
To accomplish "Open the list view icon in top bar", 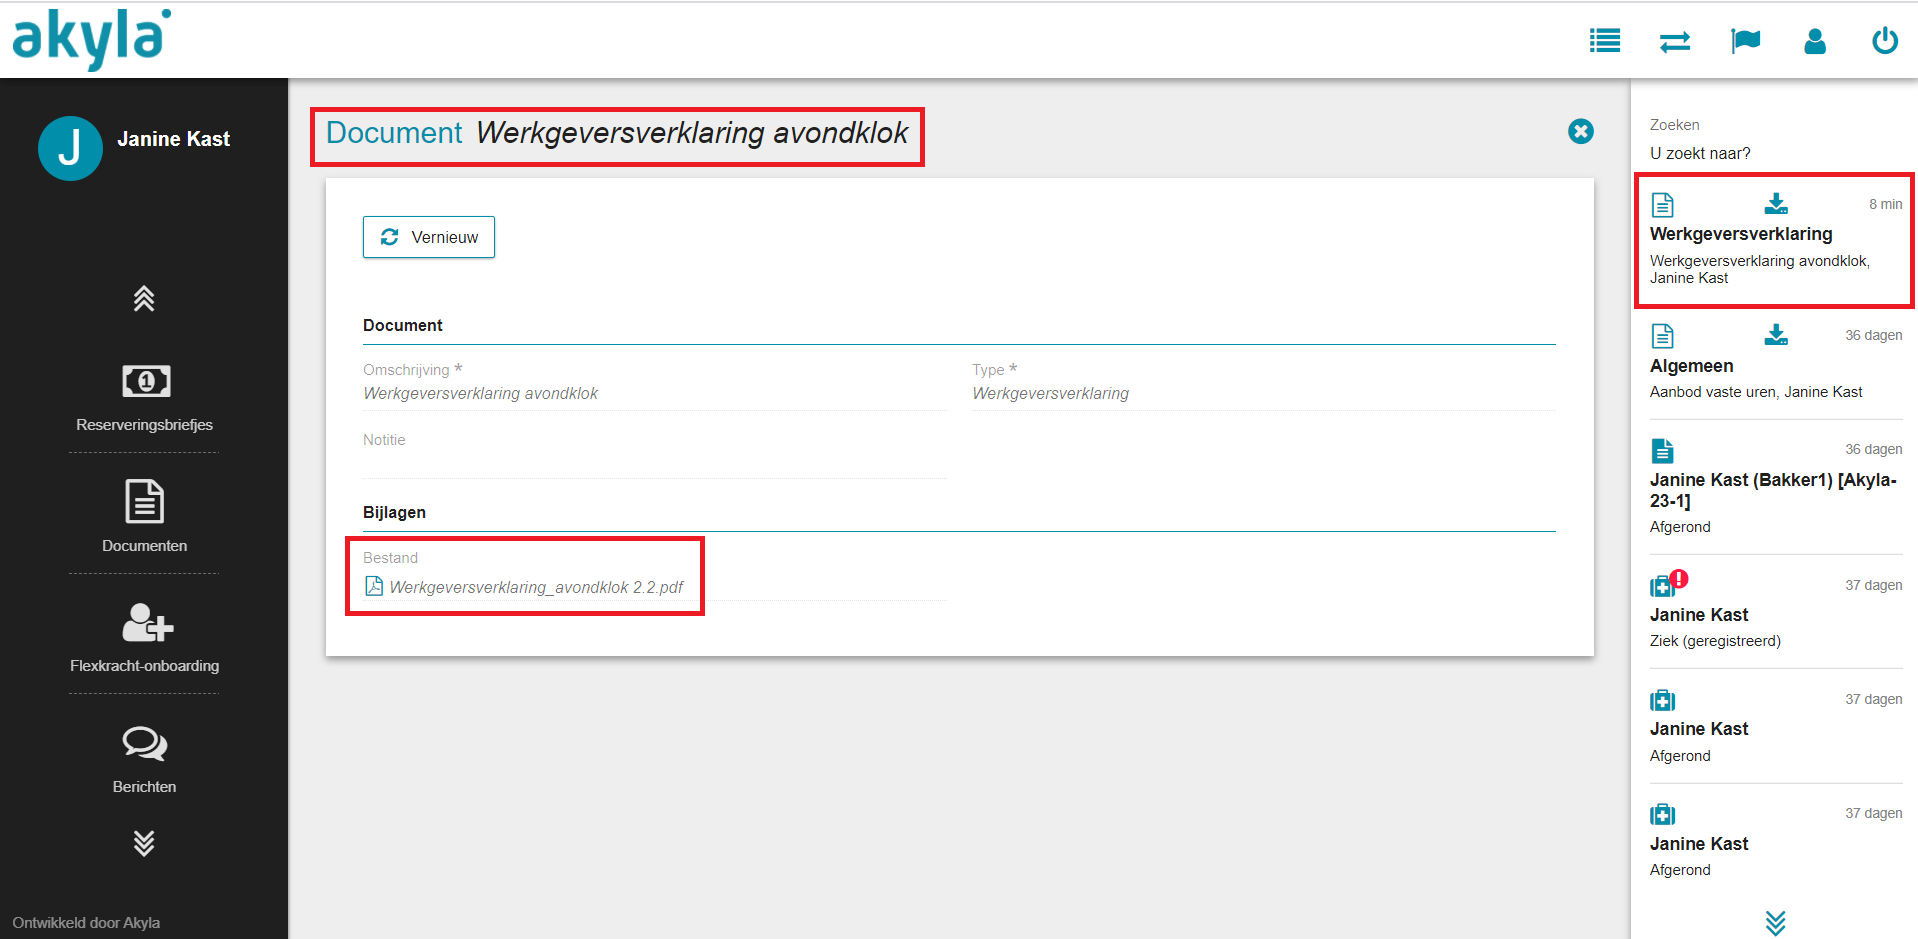I will click(x=1605, y=41).
